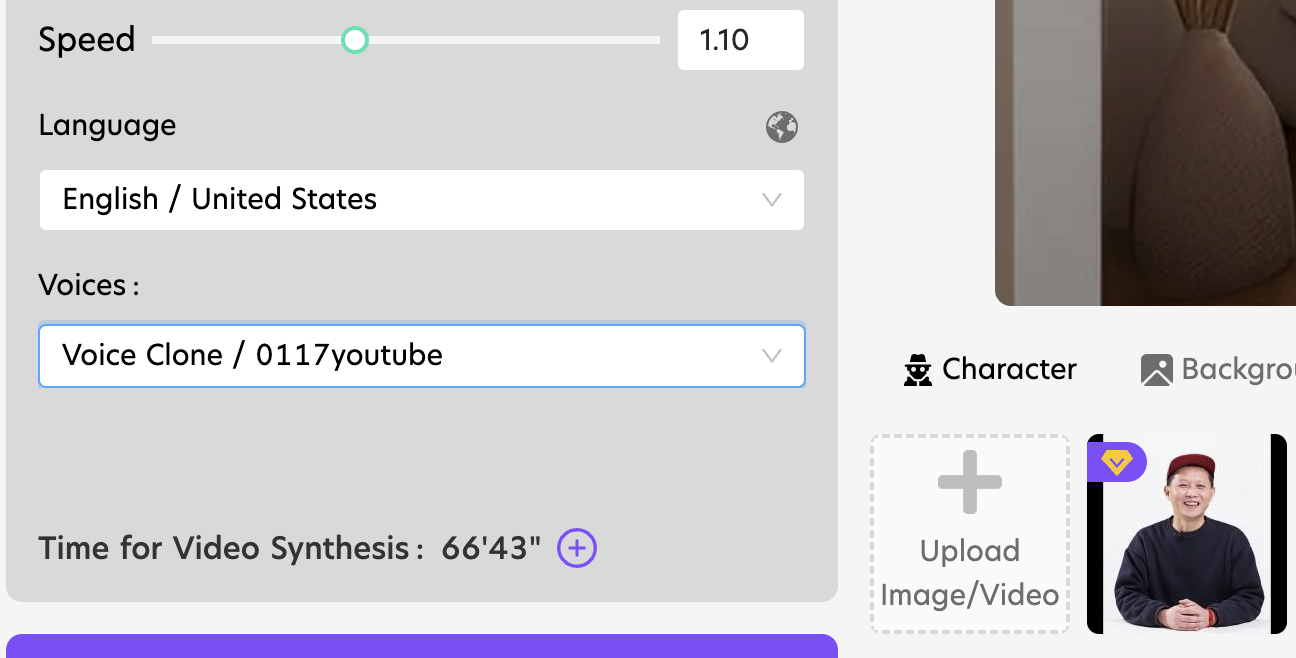Click the premium diamond badge on the avatar
The height and width of the screenshot is (658, 1296).
pyautogui.click(x=1116, y=462)
